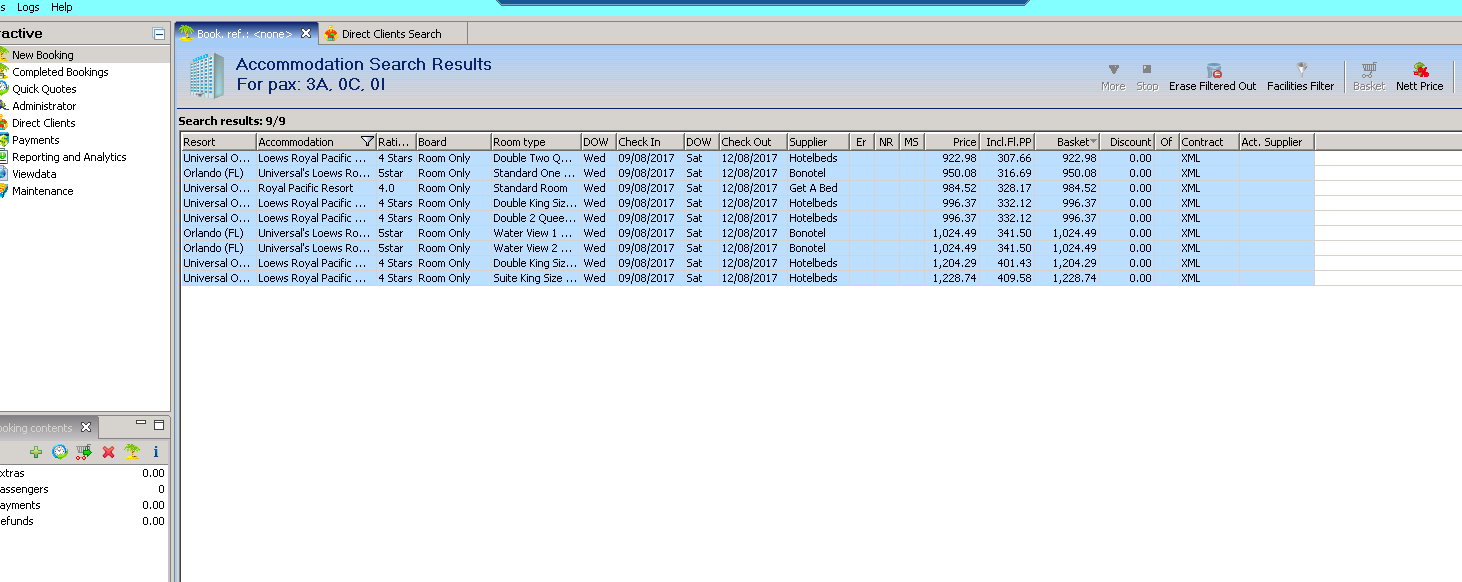Click the Stop toolbar button
1462x582 pixels.
pyautogui.click(x=1147, y=77)
